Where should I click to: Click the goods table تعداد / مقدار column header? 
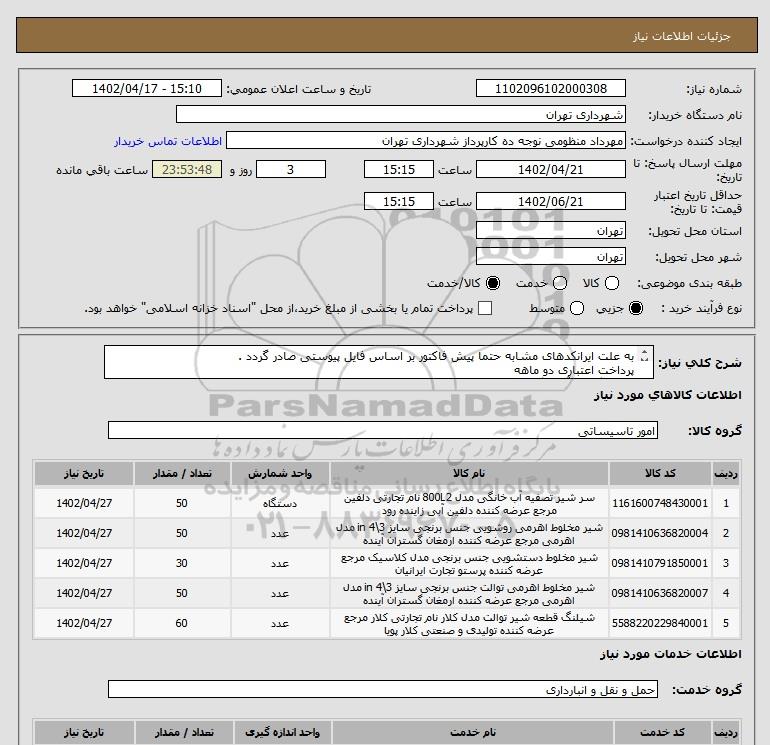pos(182,473)
